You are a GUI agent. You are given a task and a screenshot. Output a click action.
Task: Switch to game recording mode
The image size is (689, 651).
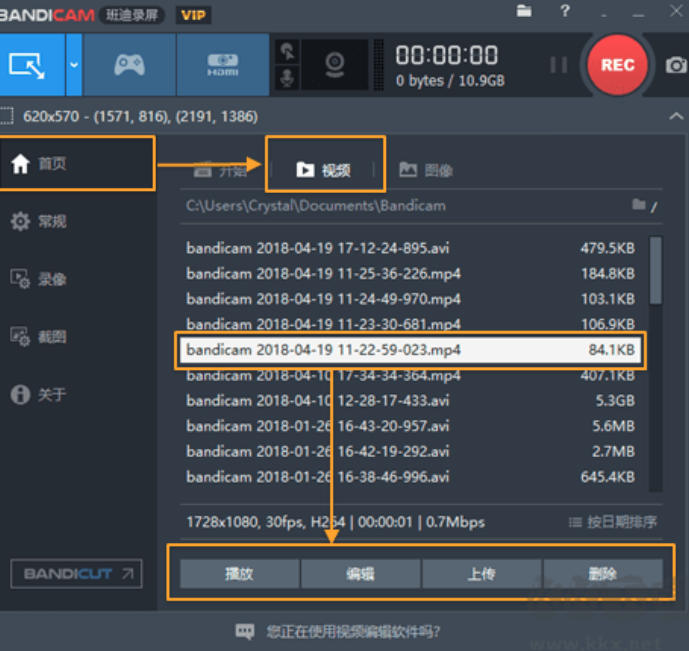129,65
